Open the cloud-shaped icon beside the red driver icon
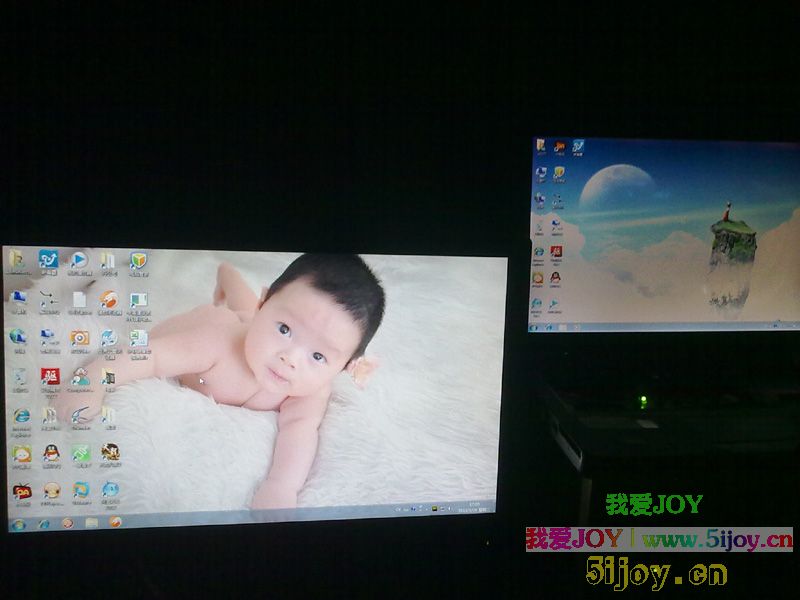 pyautogui.click(x=80, y=378)
